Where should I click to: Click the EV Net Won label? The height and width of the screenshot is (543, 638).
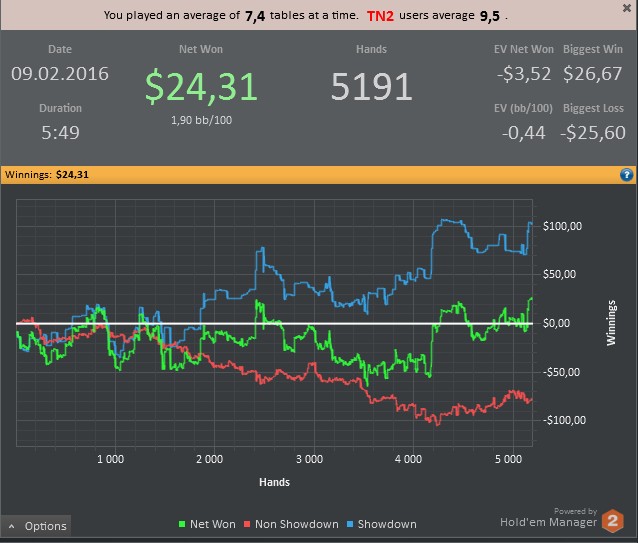point(524,49)
